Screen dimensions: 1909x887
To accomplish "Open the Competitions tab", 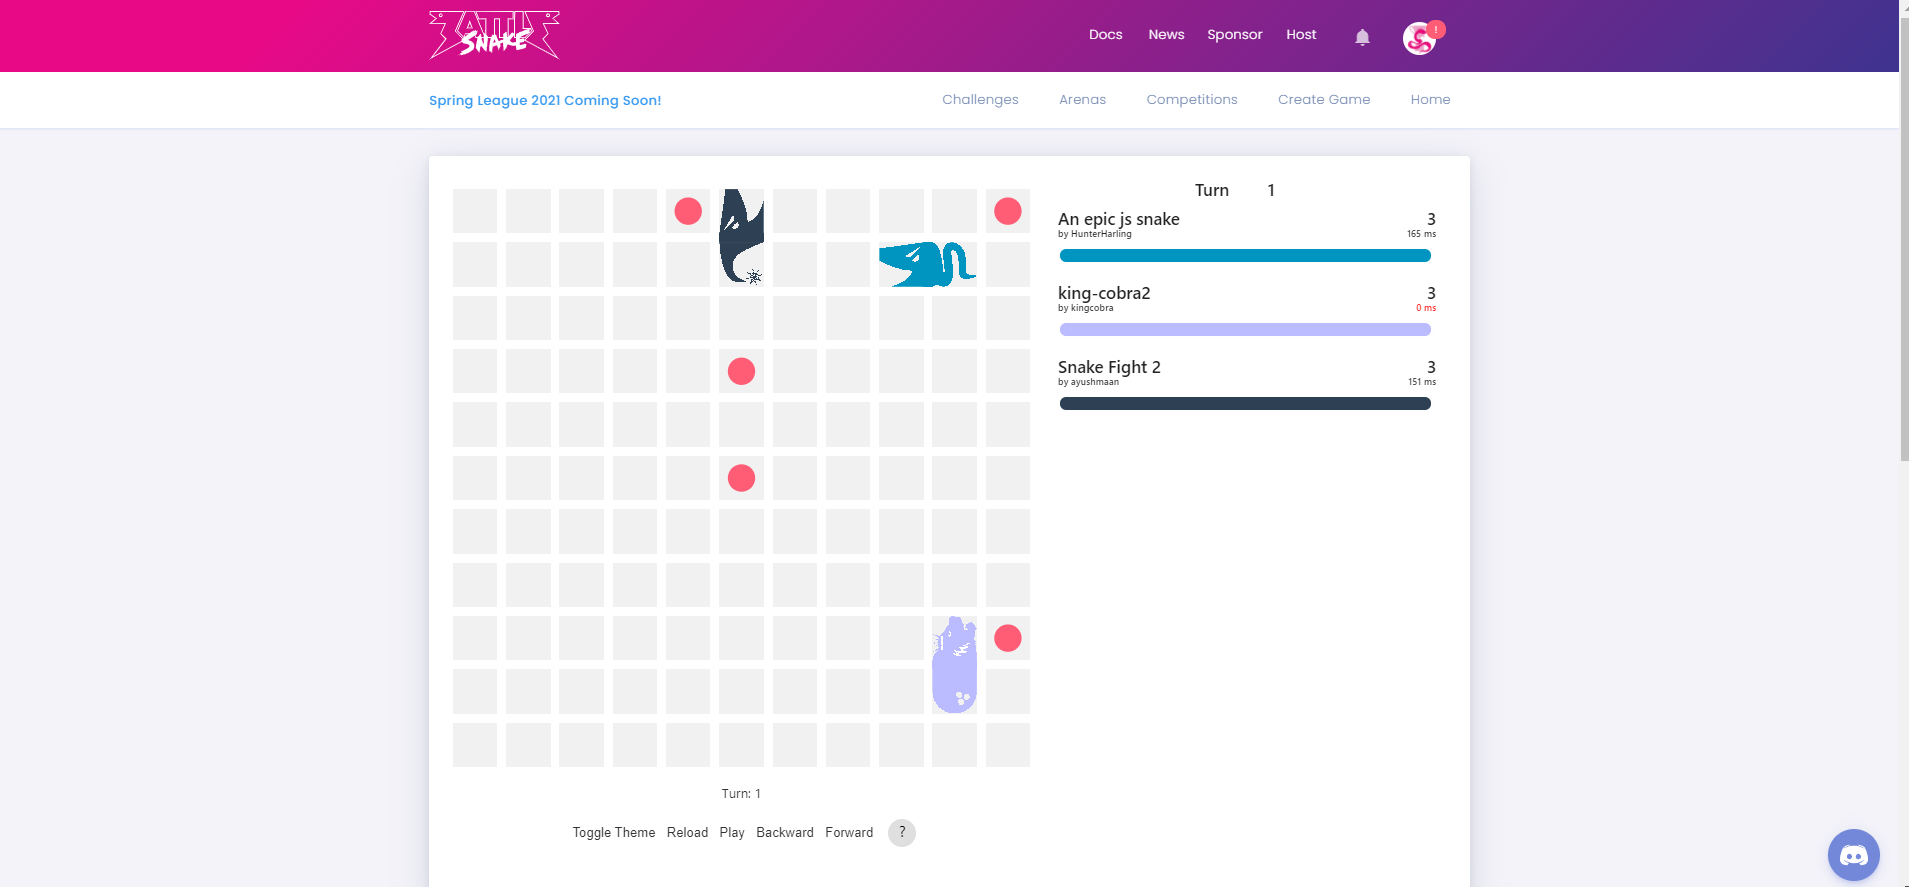I will [1192, 100].
